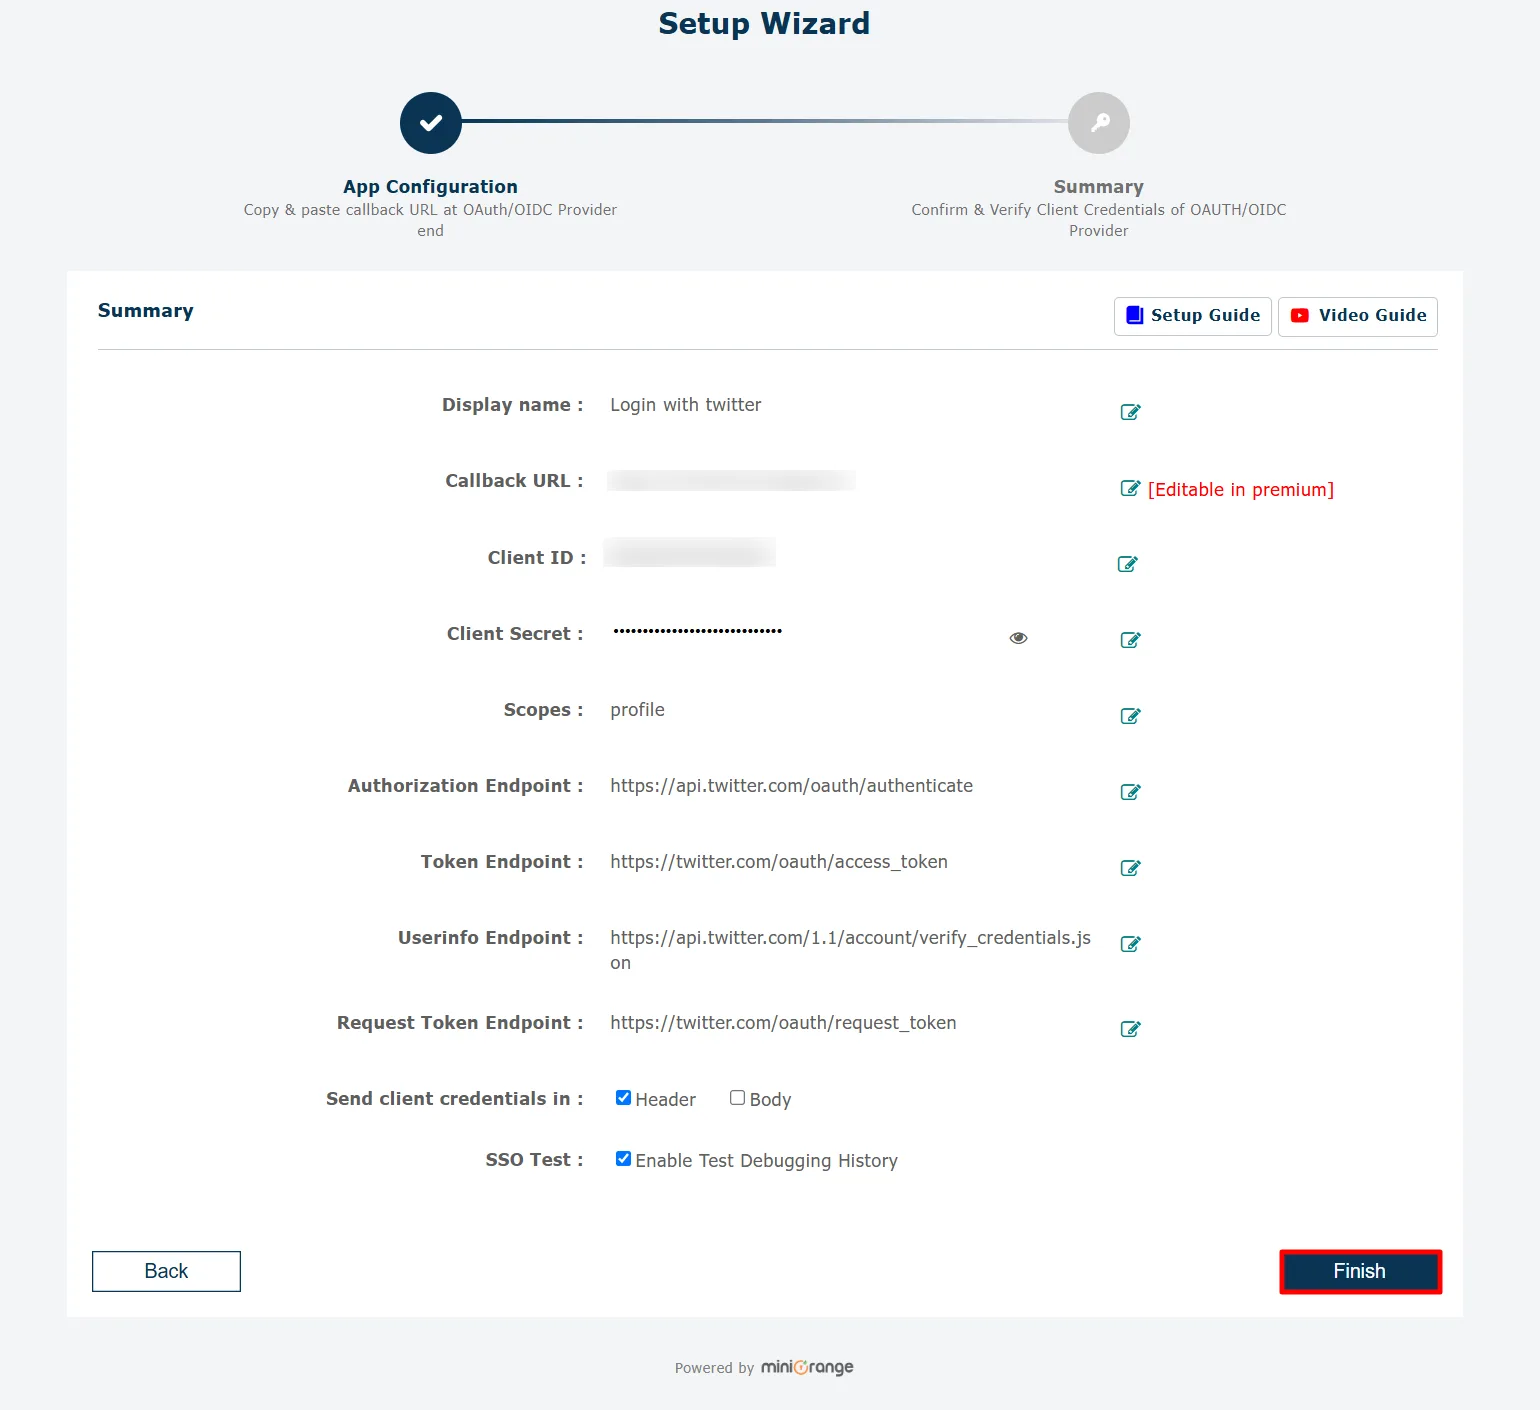Click the Summary step label
The height and width of the screenshot is (1410, 1540).
(x=1098, y=187)
